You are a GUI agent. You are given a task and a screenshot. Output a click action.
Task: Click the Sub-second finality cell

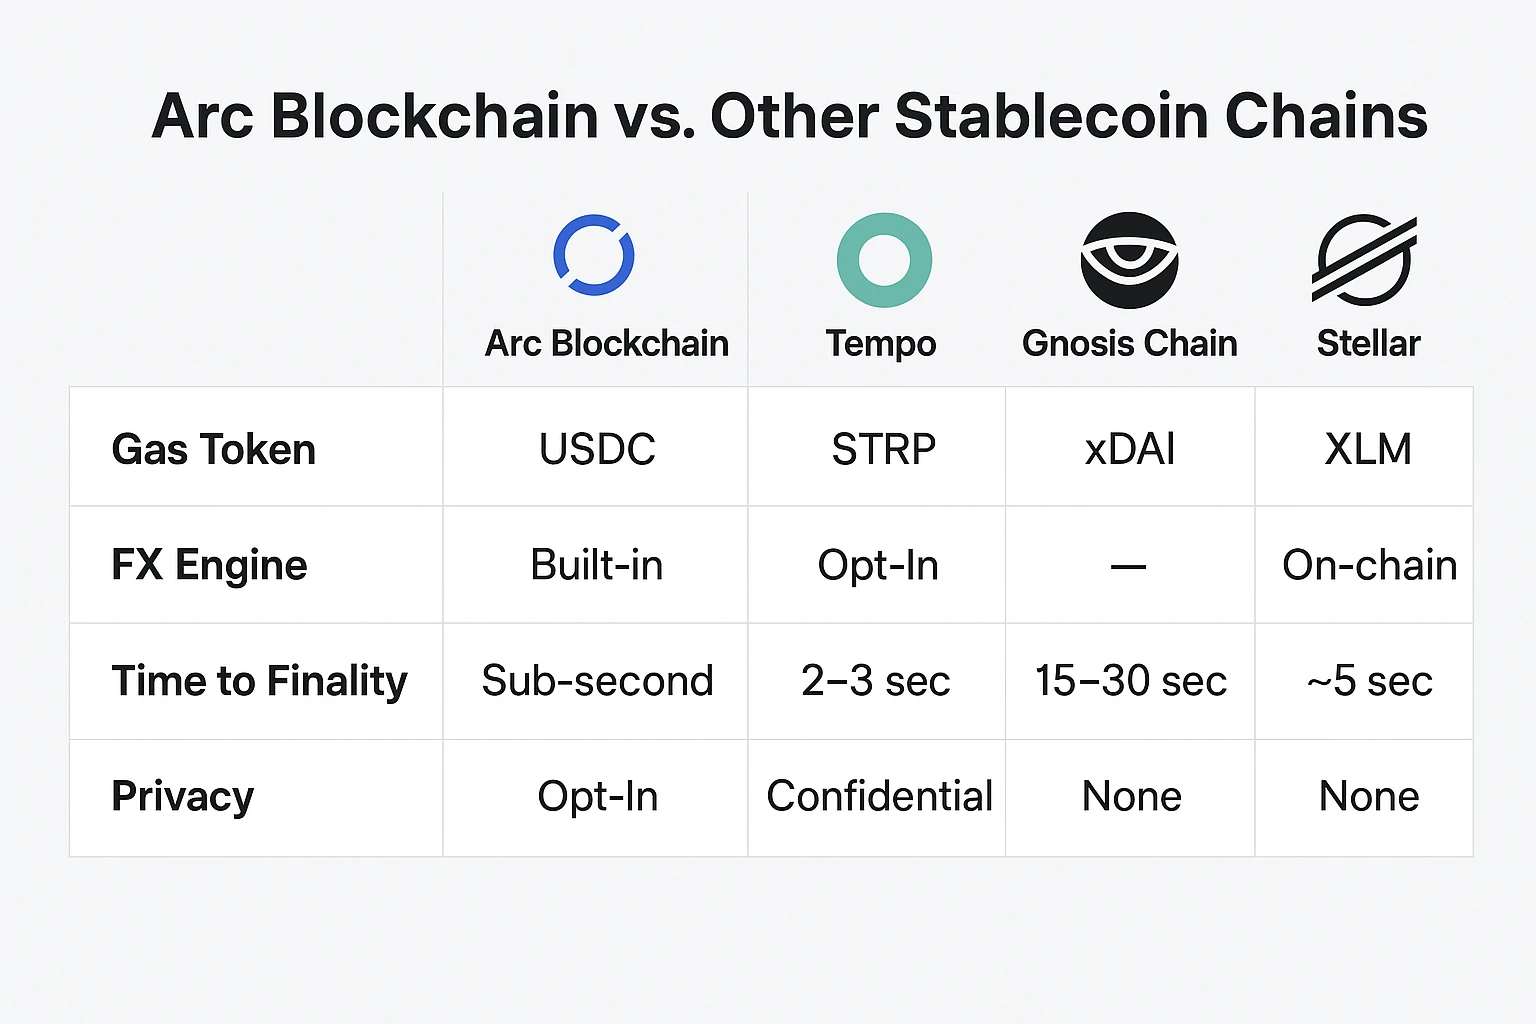click(597, 681)
